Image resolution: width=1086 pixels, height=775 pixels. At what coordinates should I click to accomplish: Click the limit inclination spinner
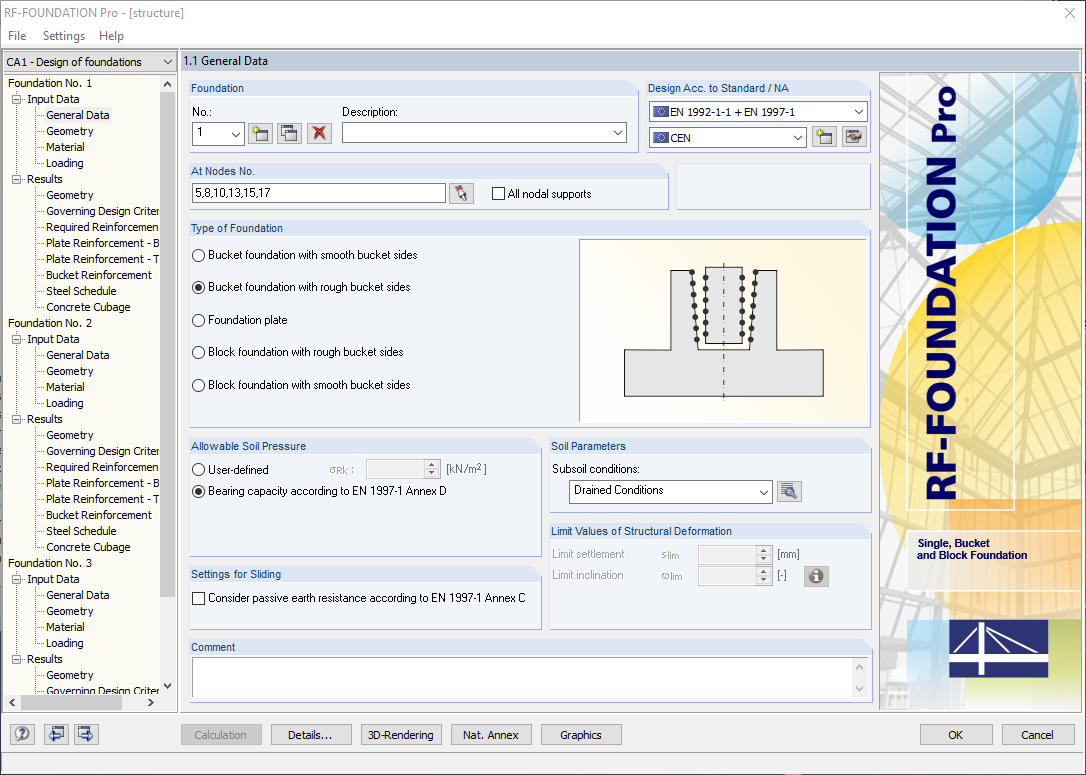coord(763,576)
